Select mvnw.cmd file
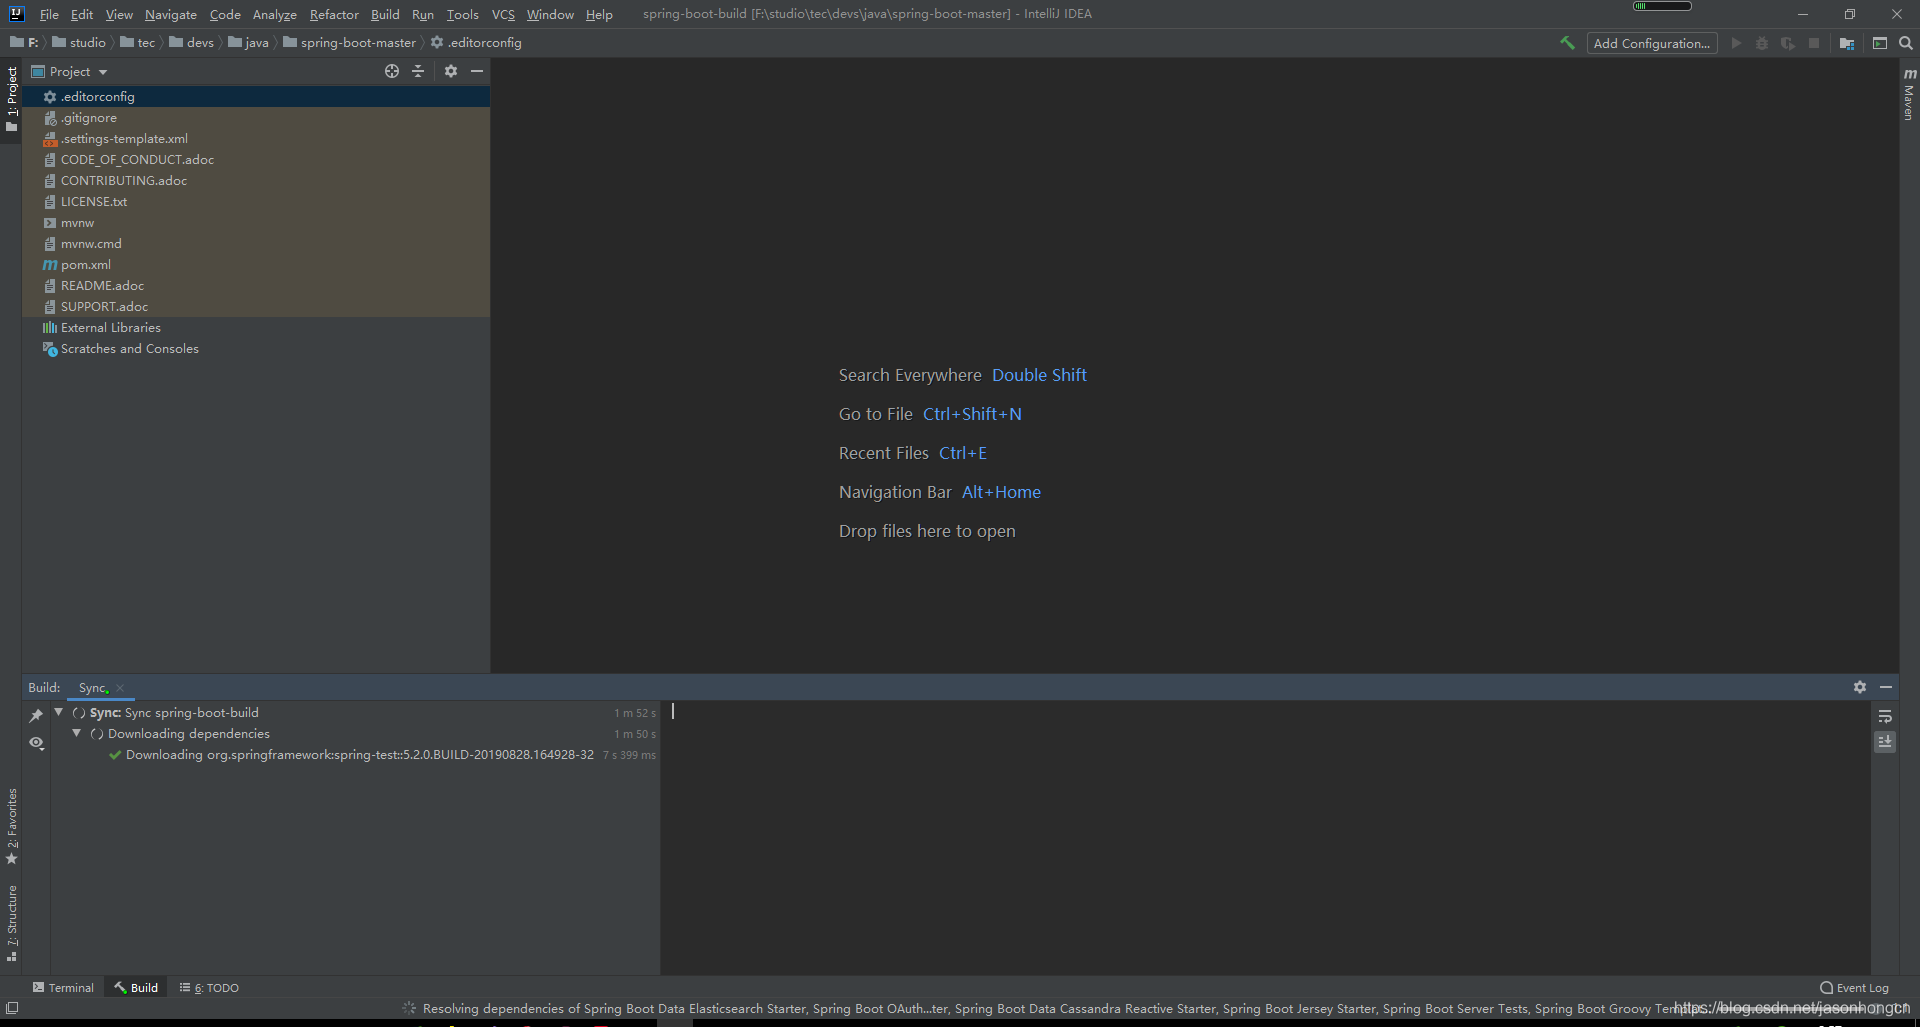Viewport: 1920px width, 1027px height. click(x=256, y=244)
